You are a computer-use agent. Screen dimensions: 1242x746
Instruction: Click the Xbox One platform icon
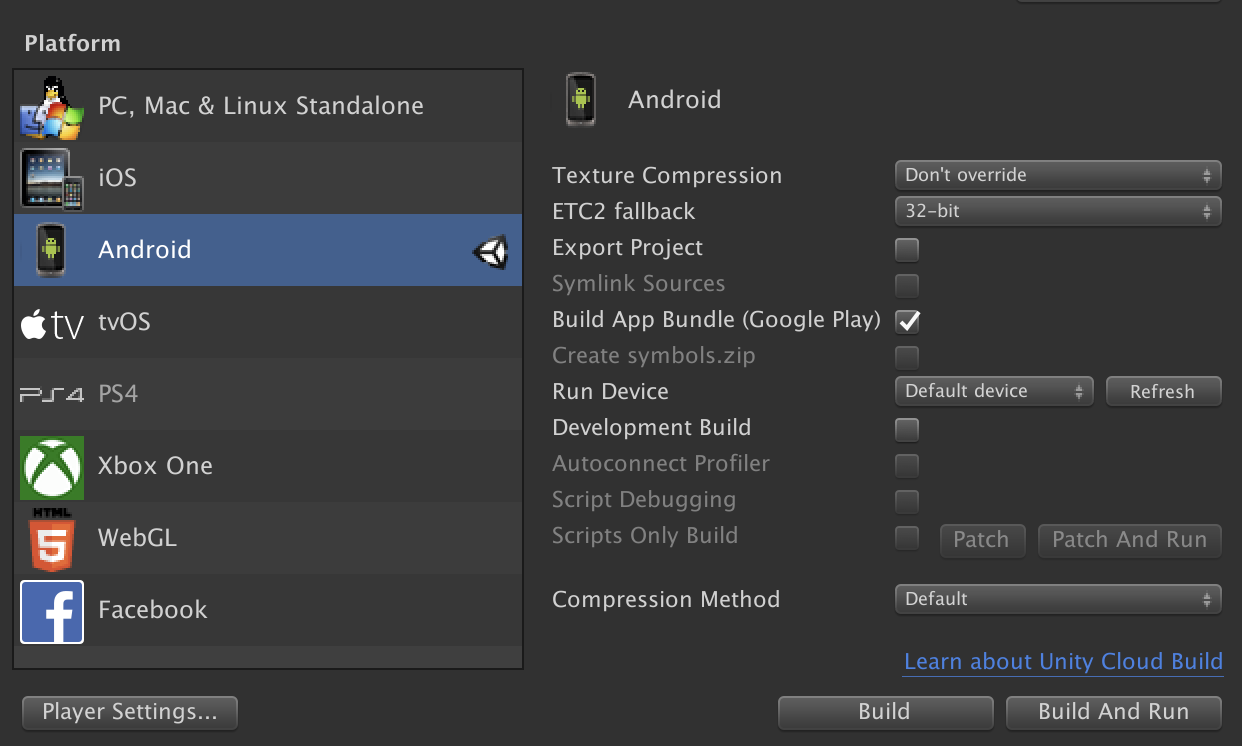(x=51, y=466)
